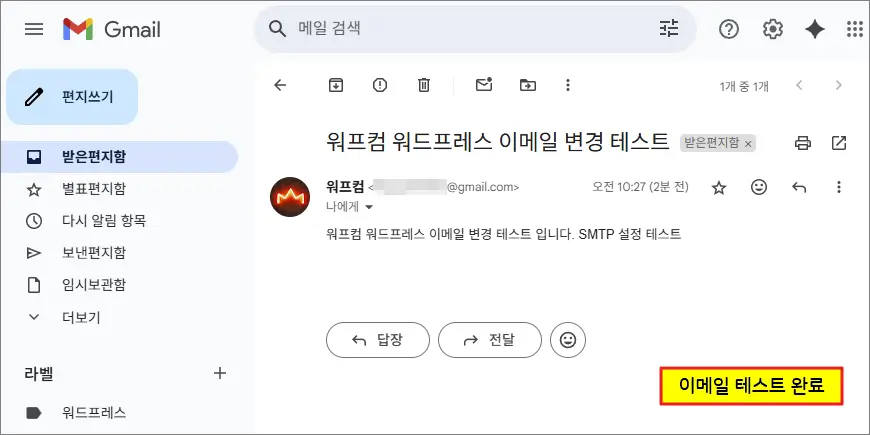The image size is (870, 435).
Task: Star the message from 워프컴
Action: point(718,187)
